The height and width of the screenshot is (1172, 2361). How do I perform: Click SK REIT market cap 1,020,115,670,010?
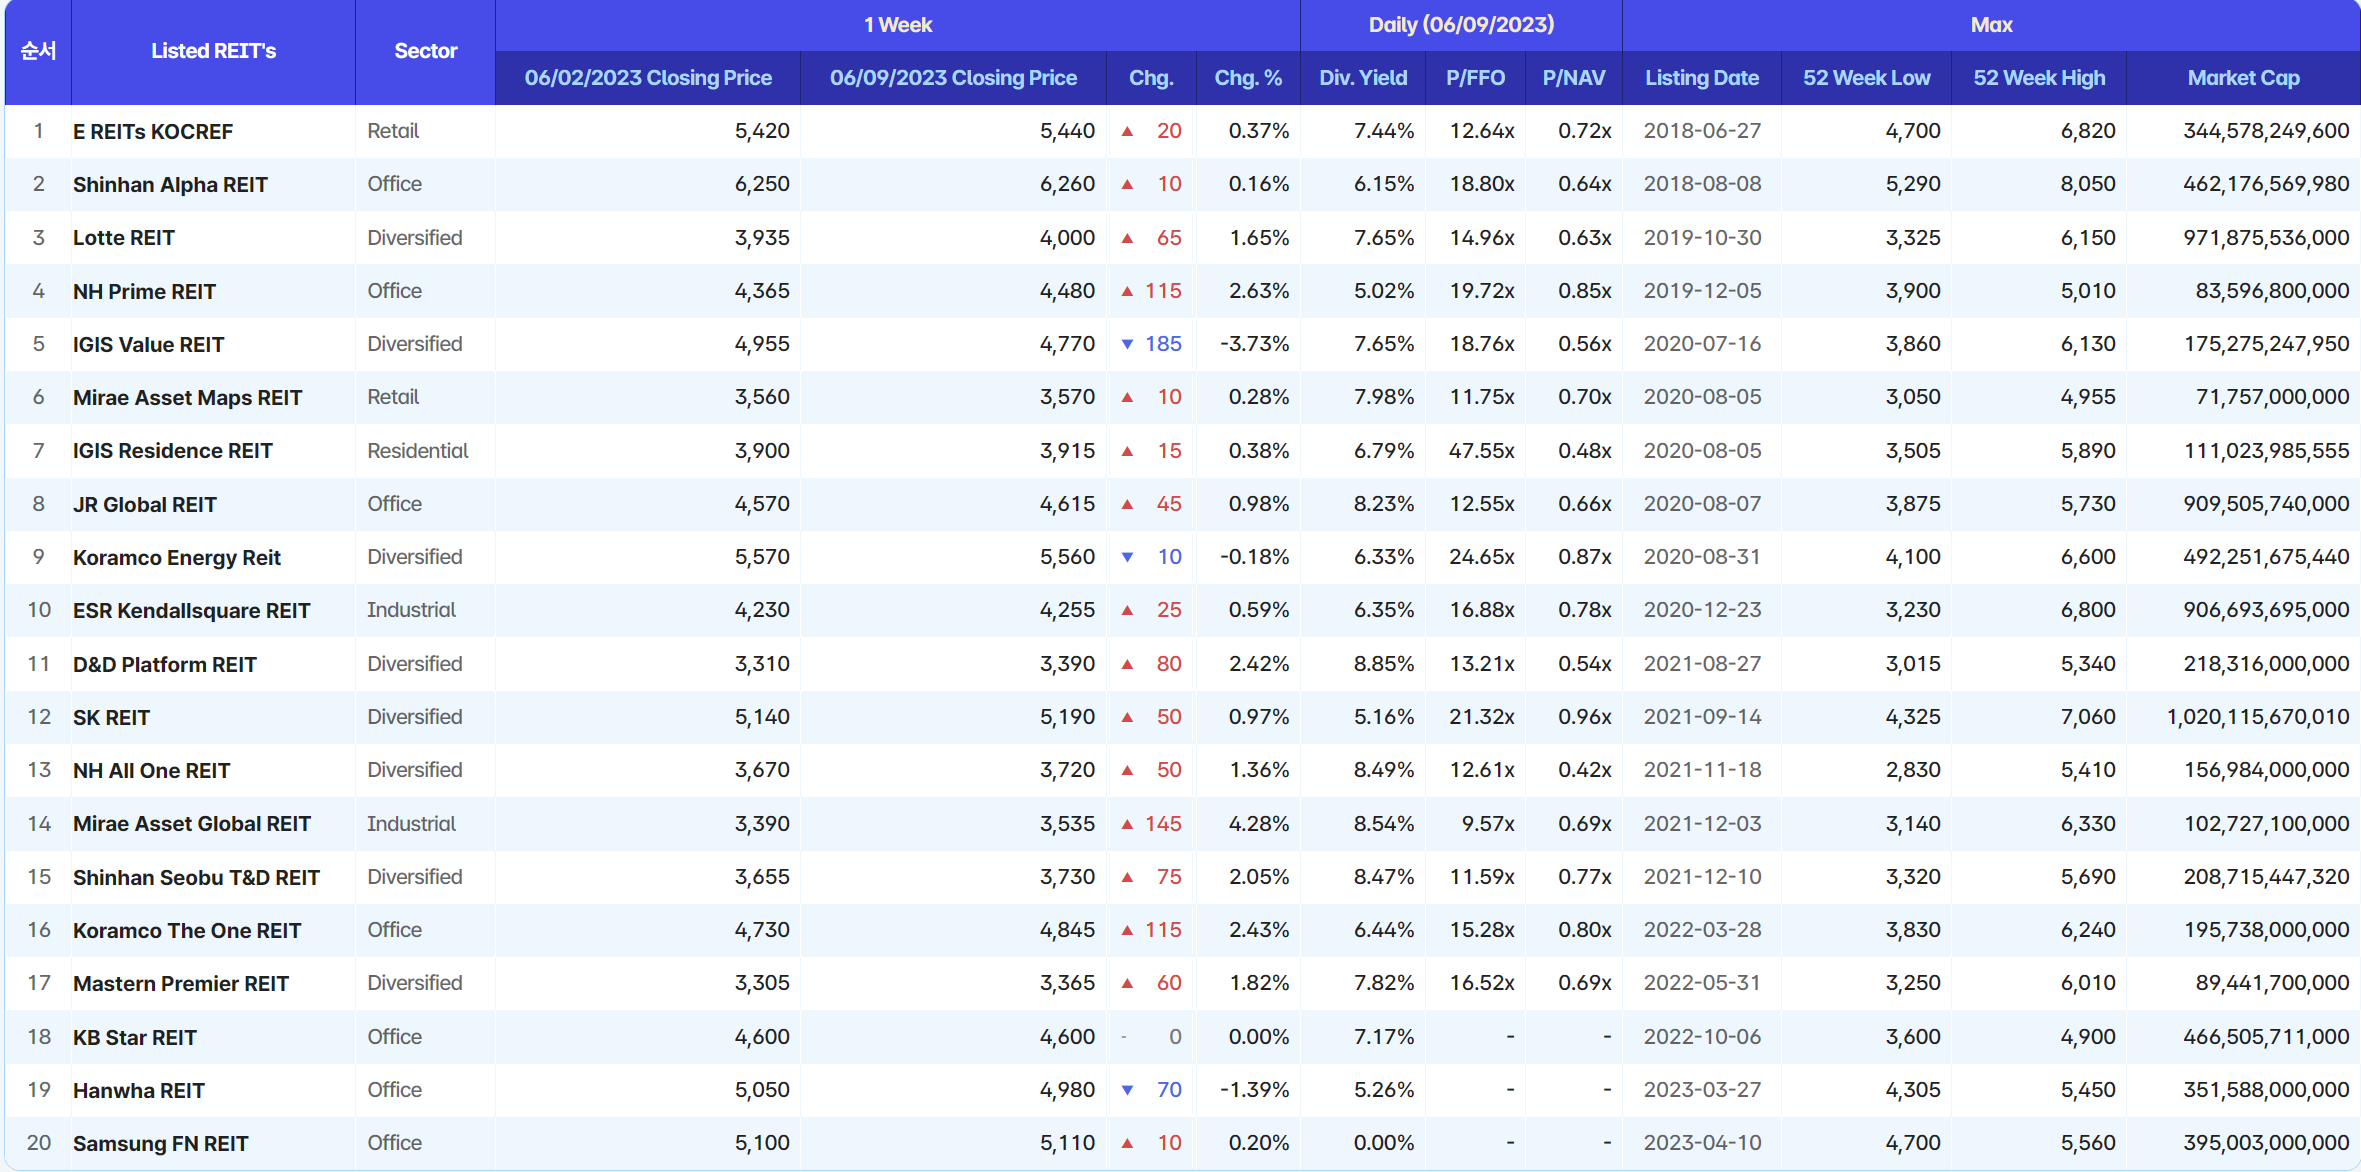point(2258,717)
